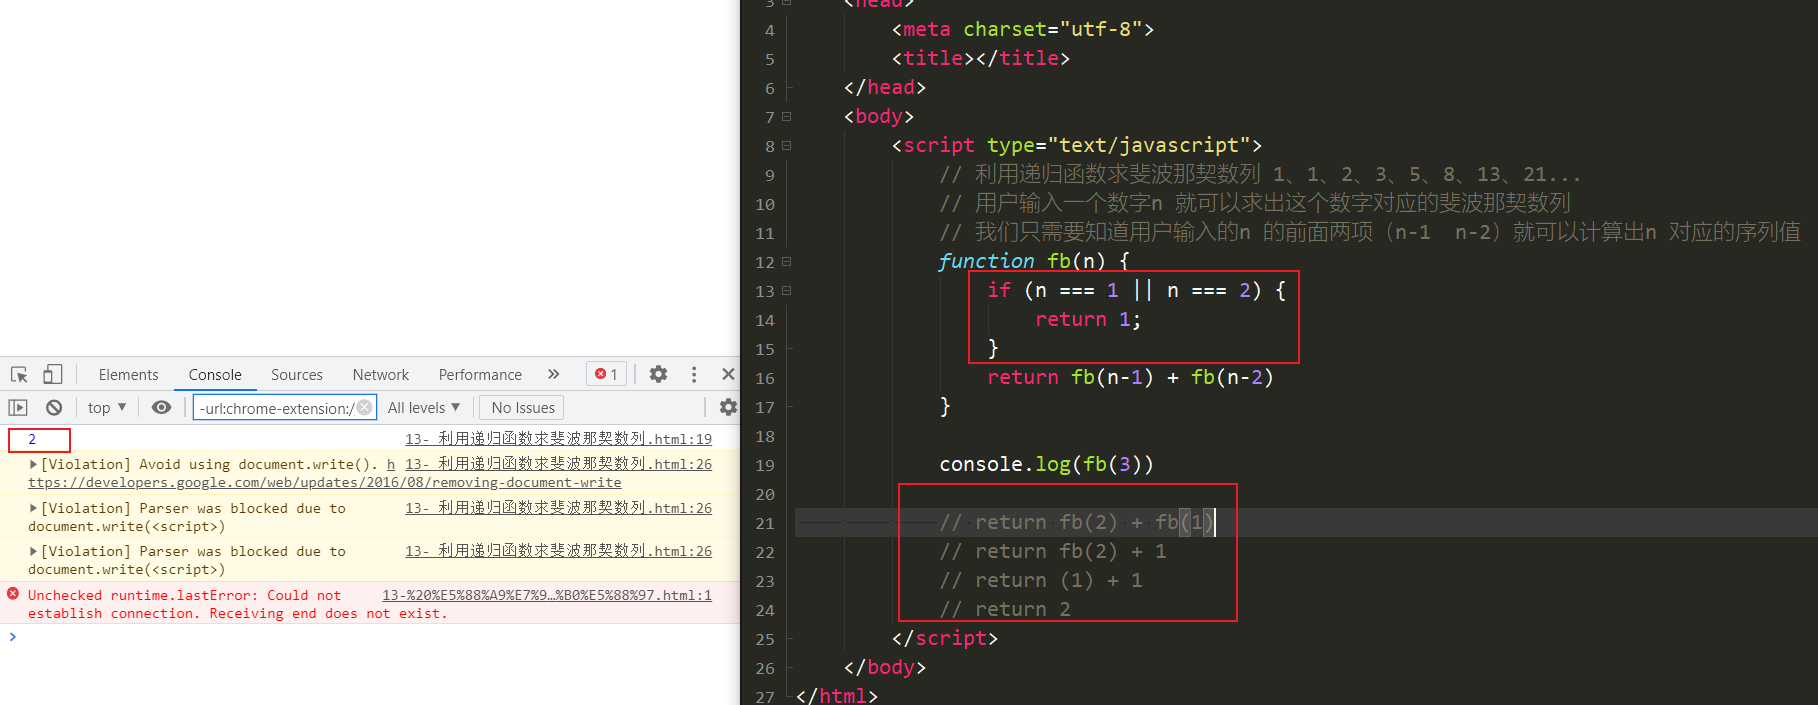1818x705 pixels.
Task: Open console settings gear icon
Action: pos(728,407)
